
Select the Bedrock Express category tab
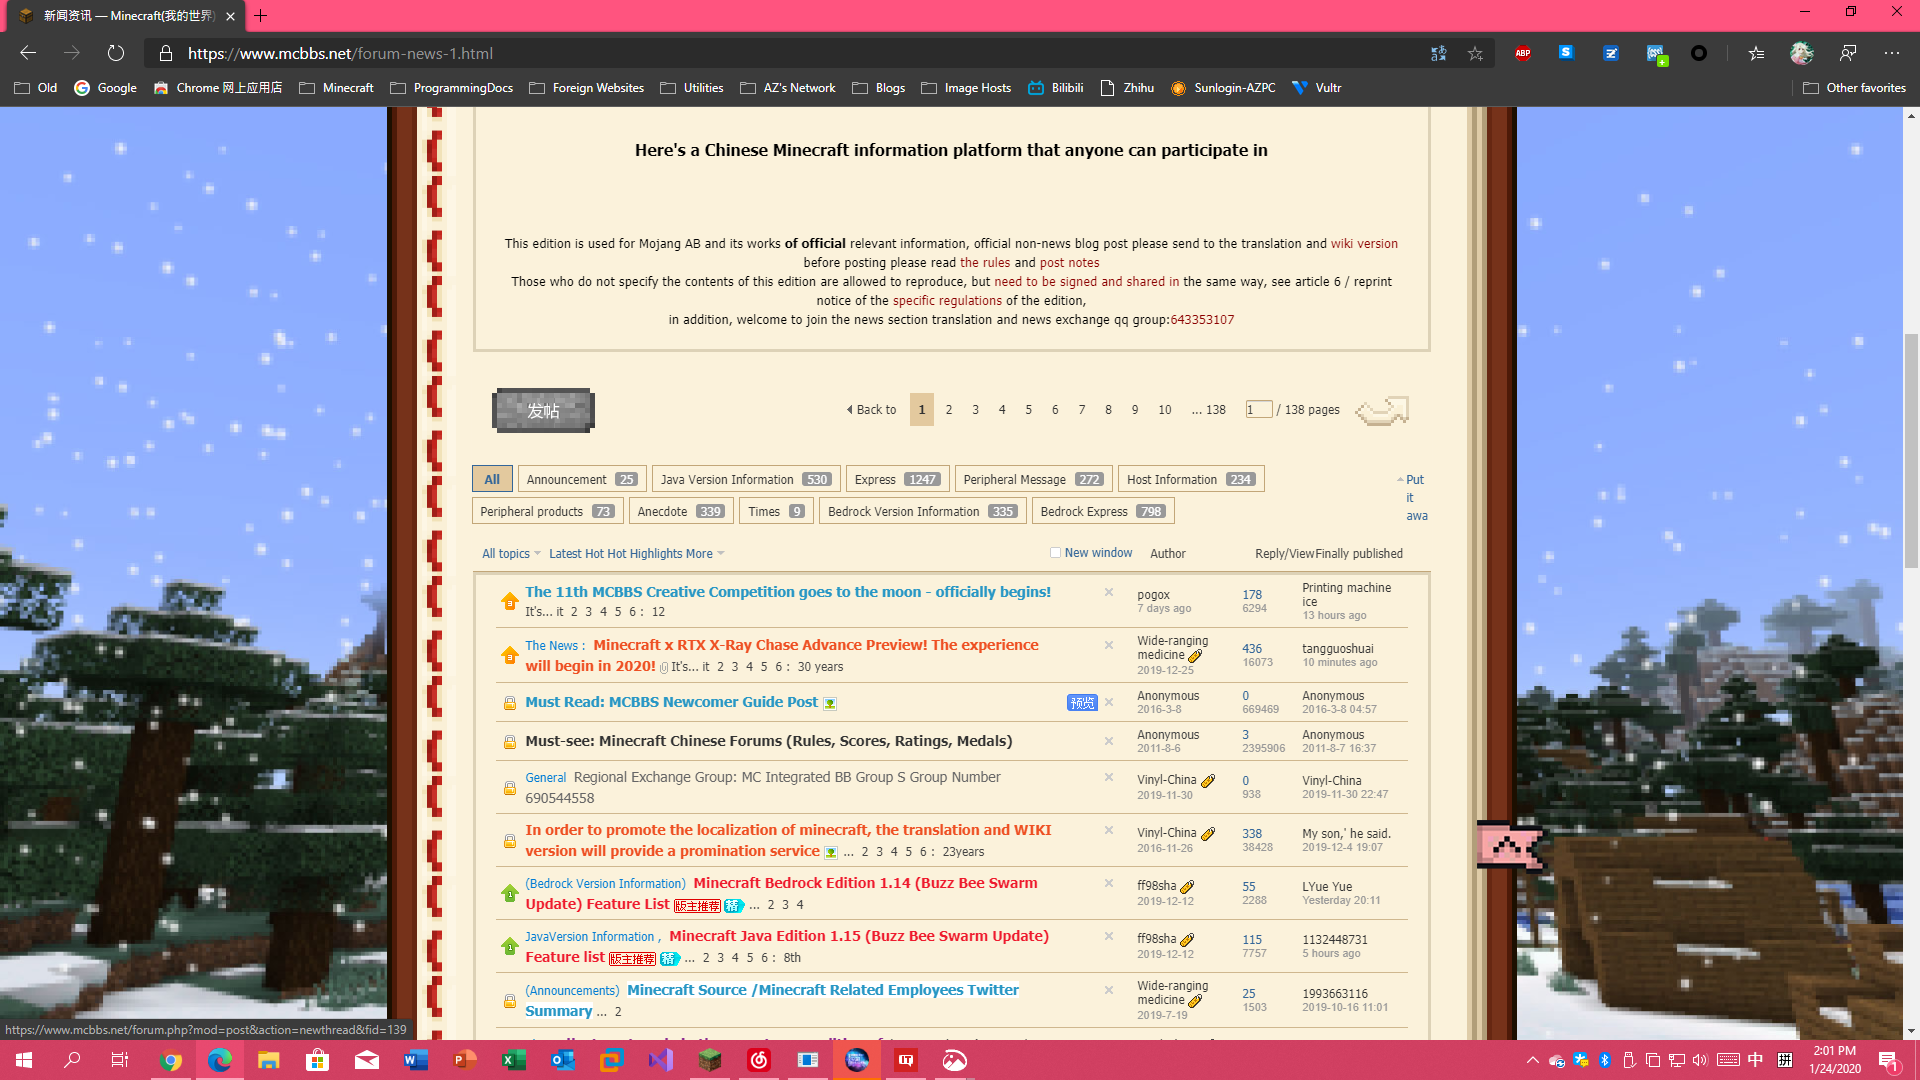(1102, 511)
